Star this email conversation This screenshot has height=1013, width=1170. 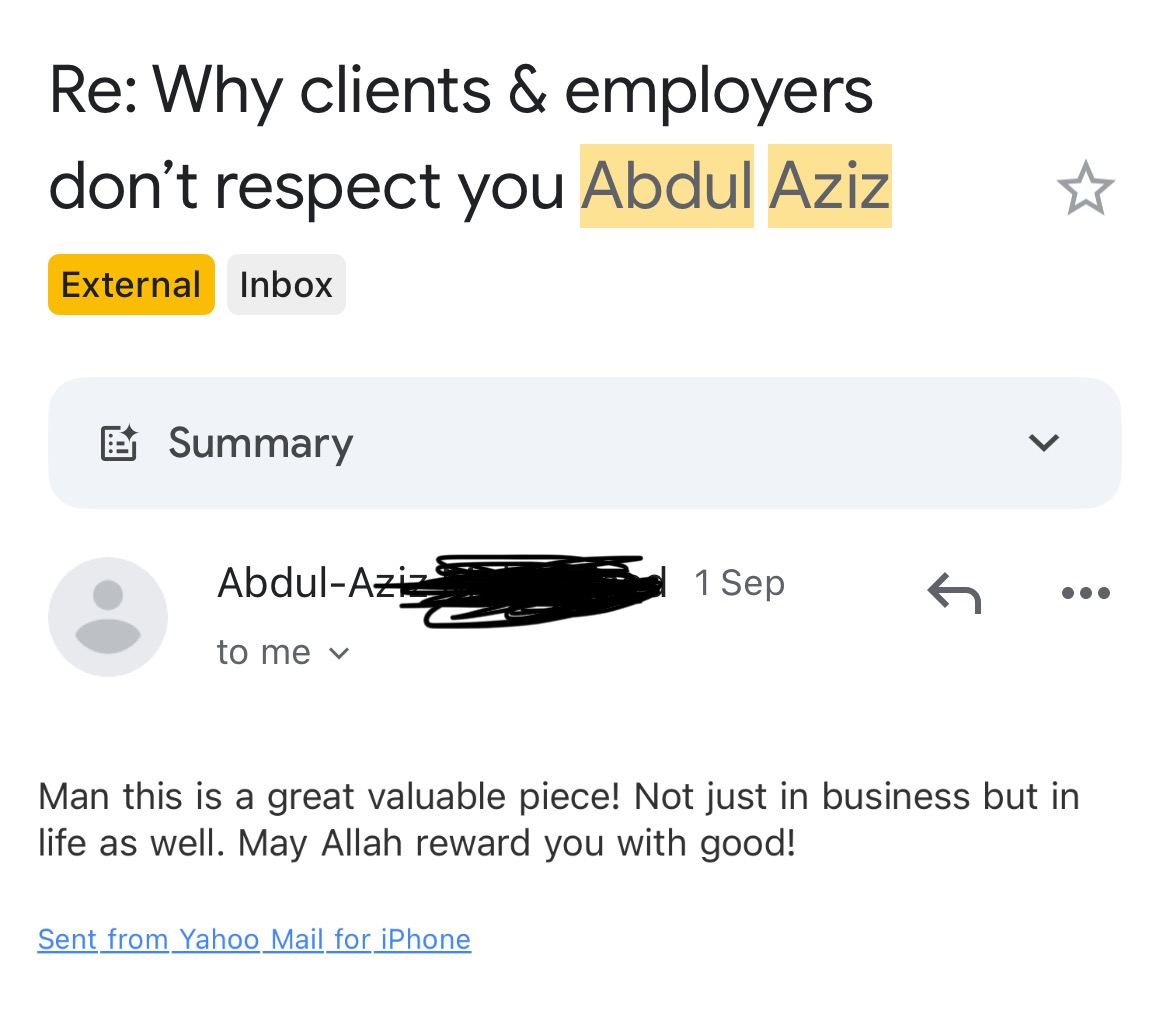click(1085, 190)
